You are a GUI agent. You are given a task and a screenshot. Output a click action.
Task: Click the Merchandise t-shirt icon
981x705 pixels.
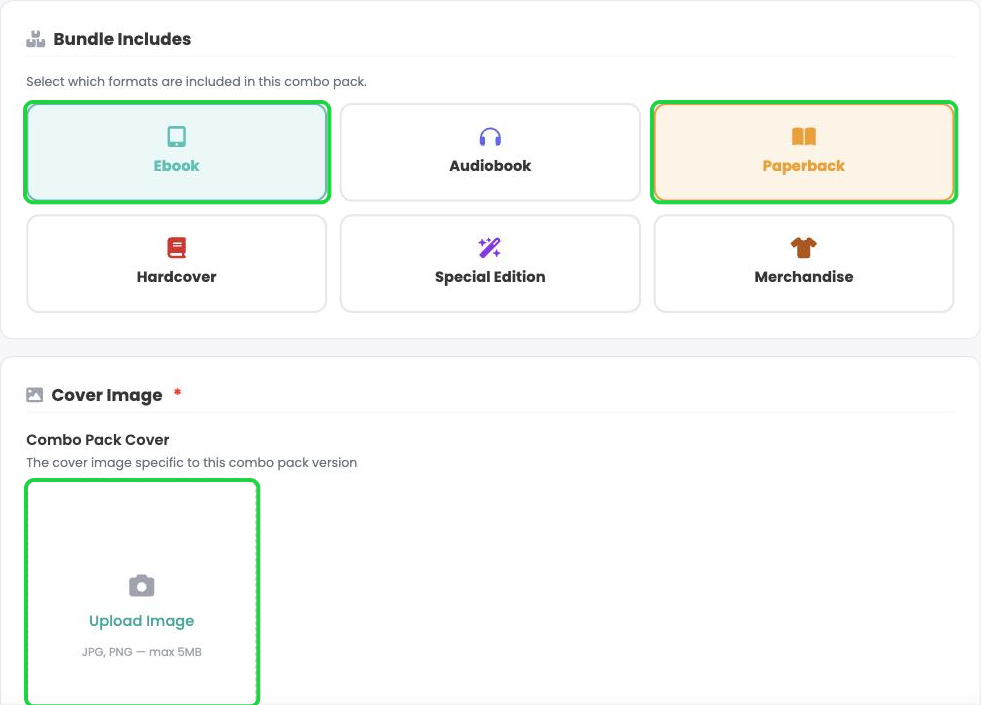pos(803,248)
